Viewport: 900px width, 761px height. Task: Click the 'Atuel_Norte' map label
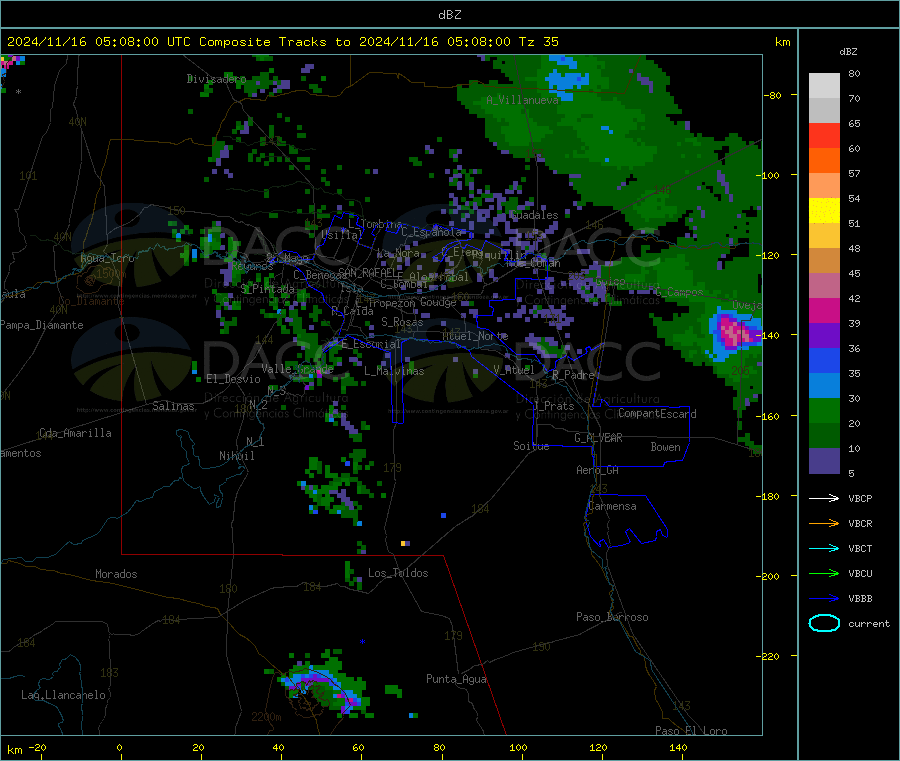point(475,336)
